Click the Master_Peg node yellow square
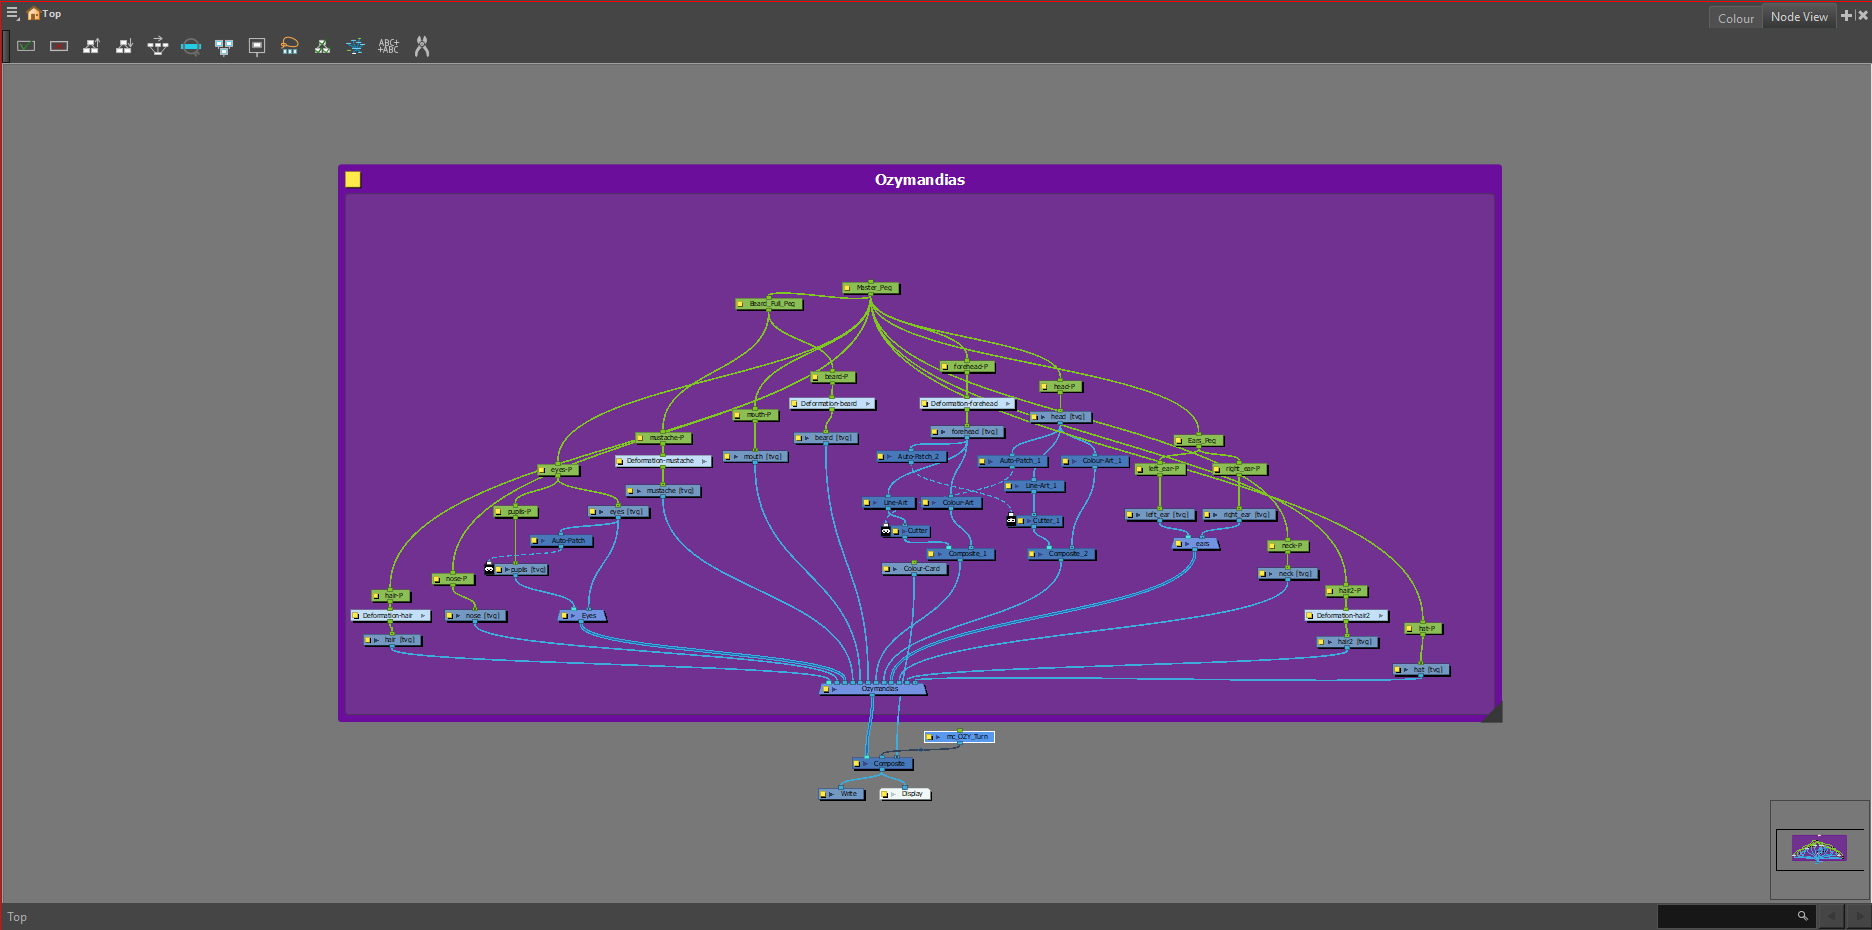Image resolution: width=1872 pixels, height=930 pixels. [x=848, y=288]
